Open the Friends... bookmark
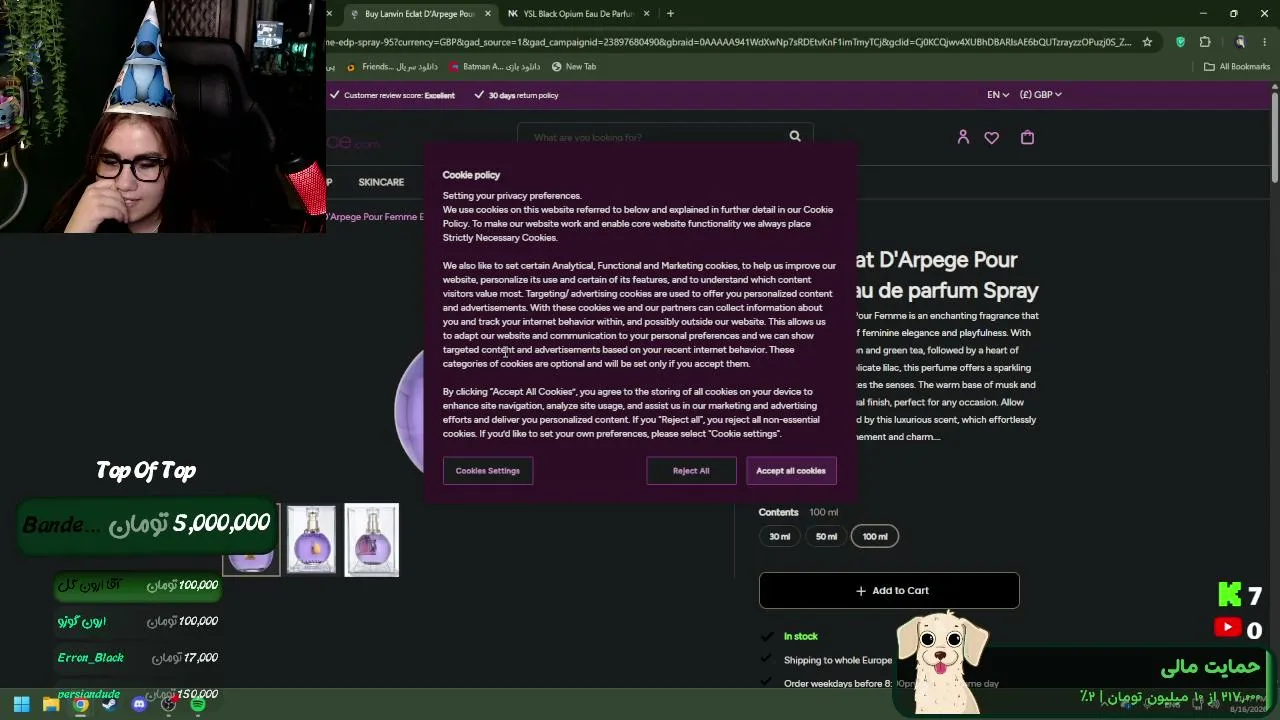Viewport: 1280px width, 720px height. coord(392,67)
